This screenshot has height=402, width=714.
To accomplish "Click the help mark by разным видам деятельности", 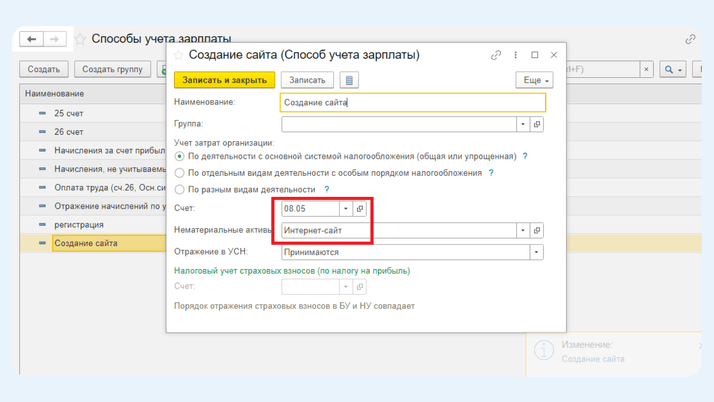I will pos(326,189).
